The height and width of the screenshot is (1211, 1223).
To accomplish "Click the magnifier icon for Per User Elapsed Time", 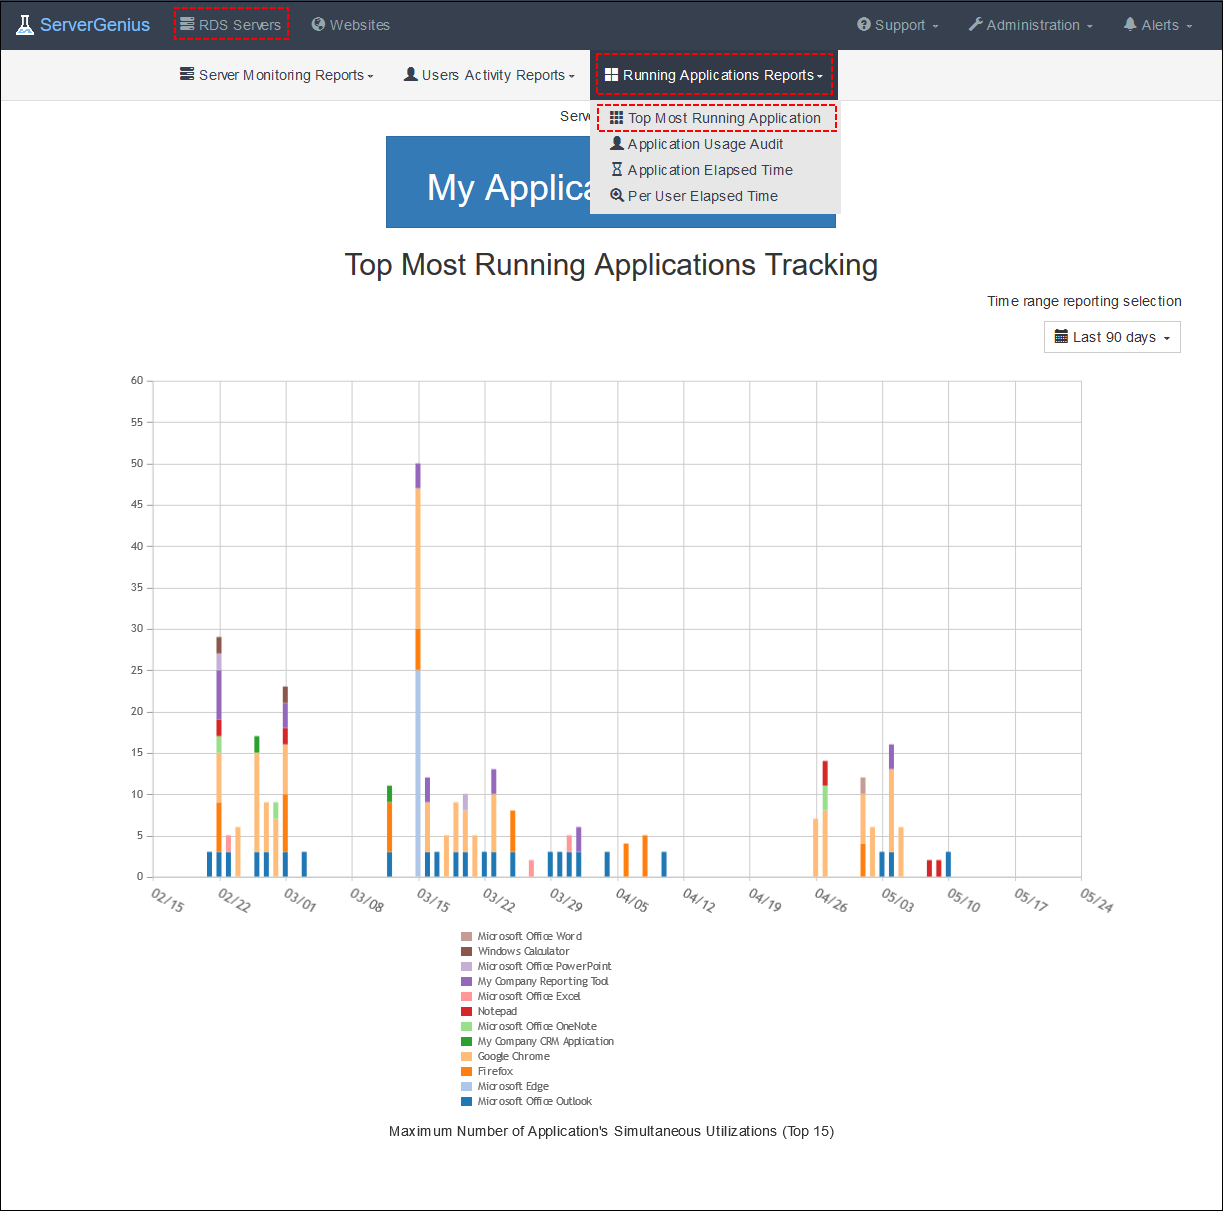I will pyautogui.click(x=618, y=195).
